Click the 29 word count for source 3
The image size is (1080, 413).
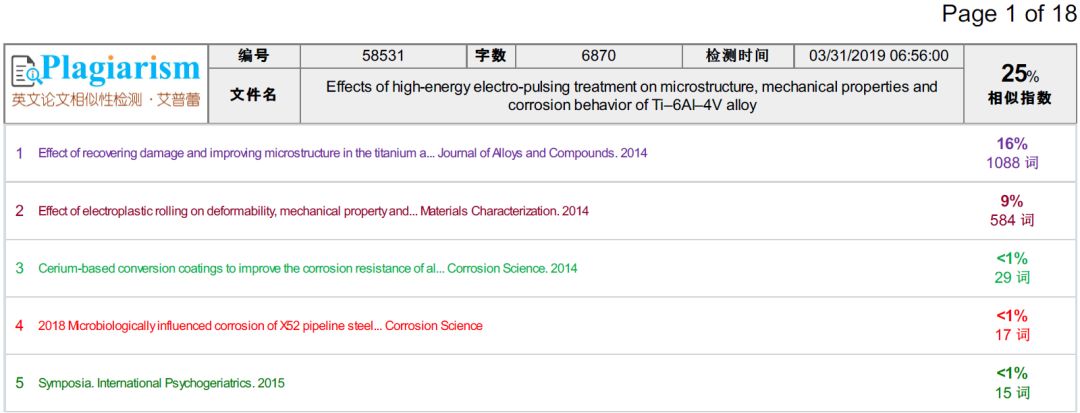coord(1012,277)
